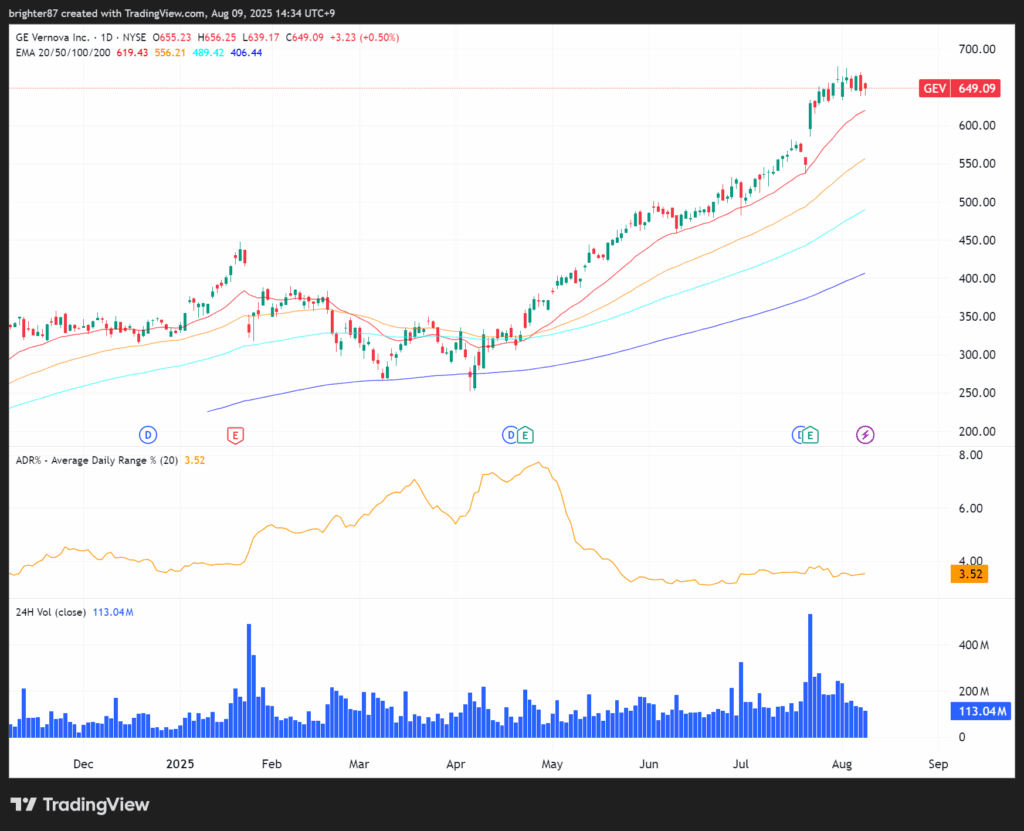Click the 2025 label on time axis
This screenshot has height=831, width=1024.
tap(180, 764)
